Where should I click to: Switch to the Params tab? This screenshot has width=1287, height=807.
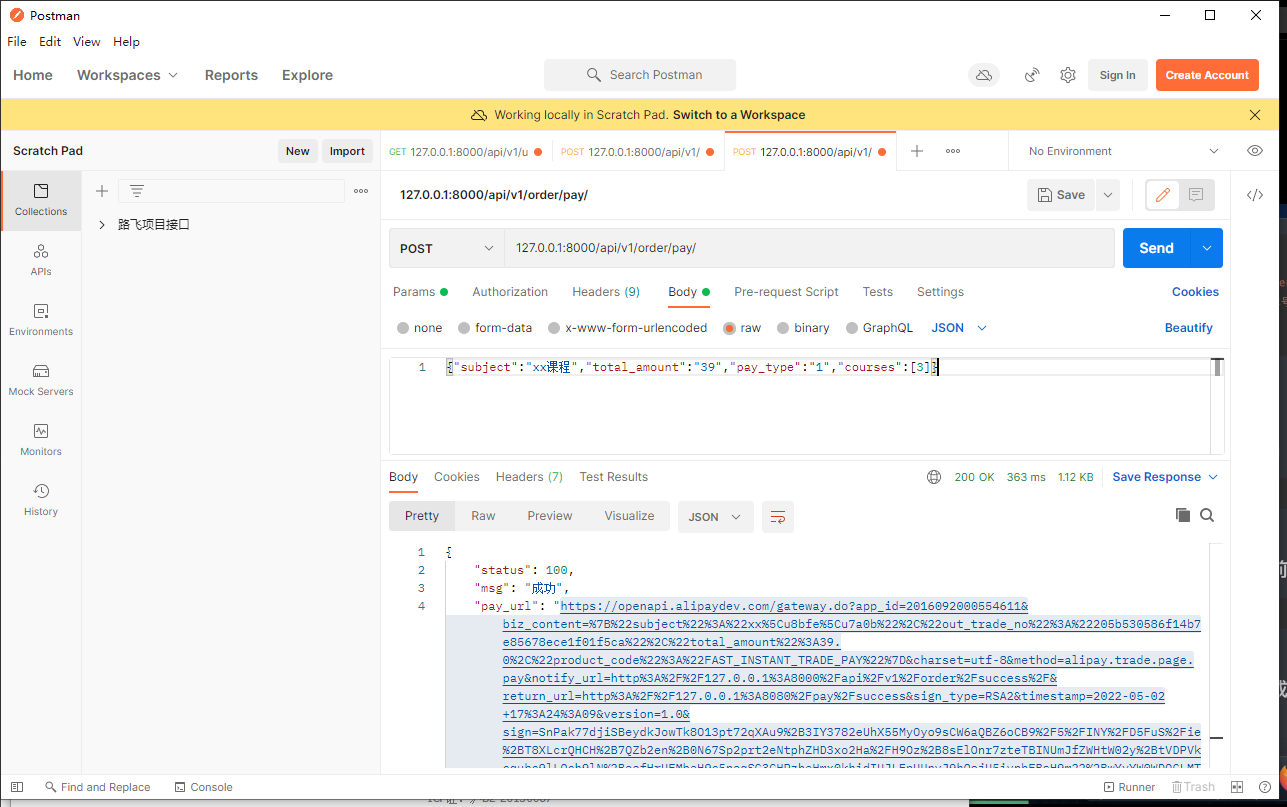(x=420, y=292)
